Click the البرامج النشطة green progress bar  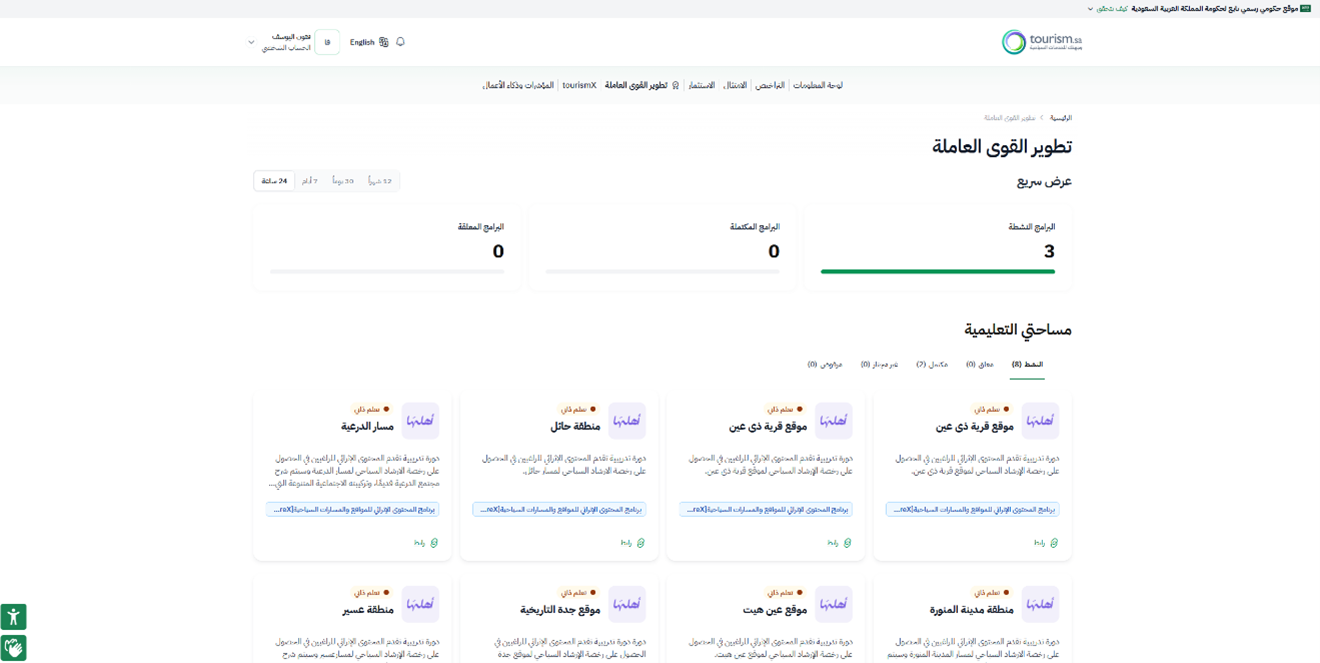click(x=938, y=271)
